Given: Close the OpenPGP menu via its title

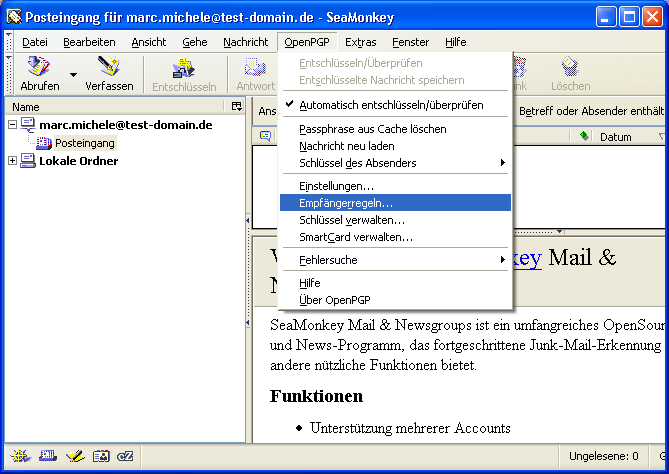Looking at the screenshot, I should pos(307,42).
